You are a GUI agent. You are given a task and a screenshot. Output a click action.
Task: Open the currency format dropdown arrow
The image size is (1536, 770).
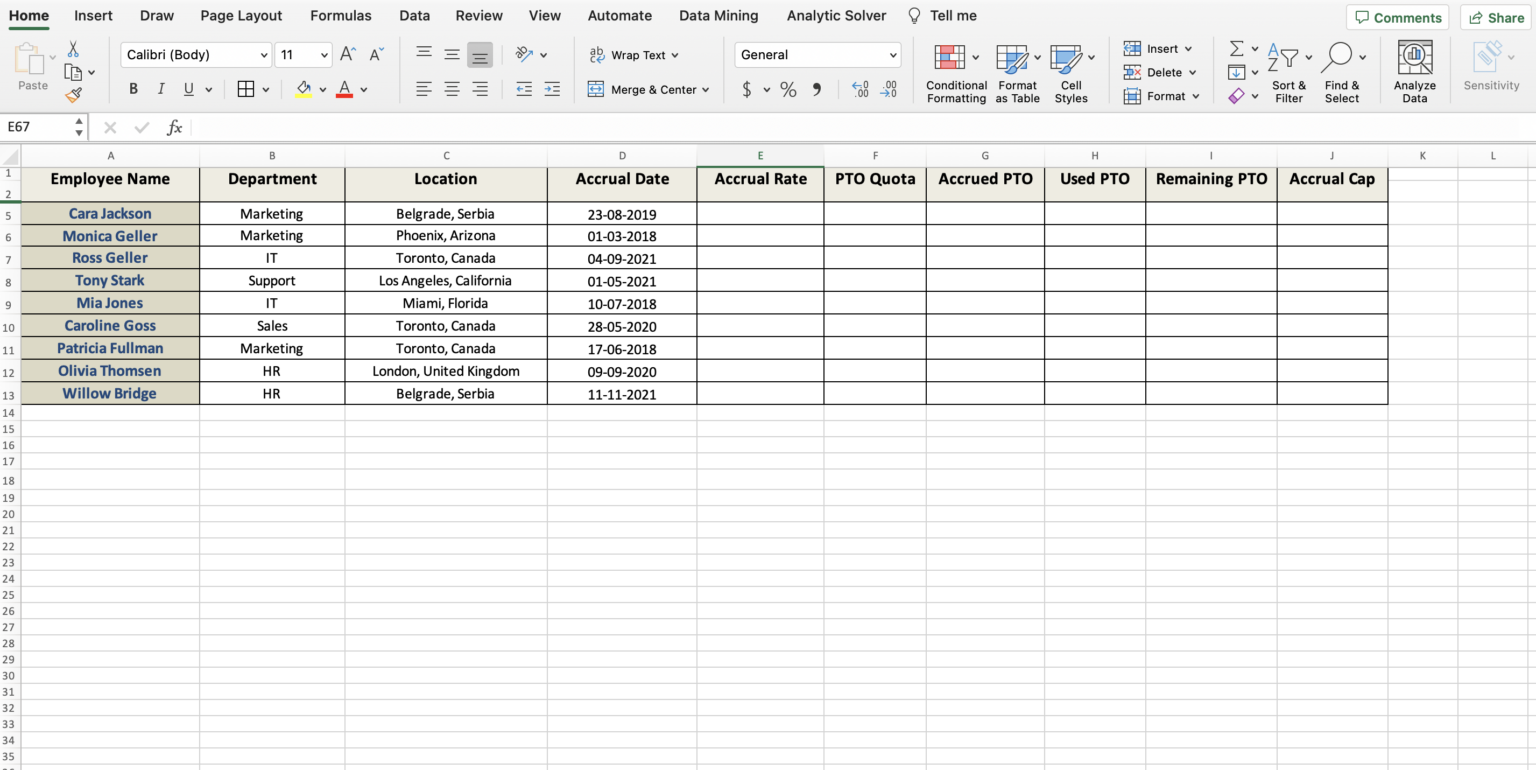(x=767, y=90)
